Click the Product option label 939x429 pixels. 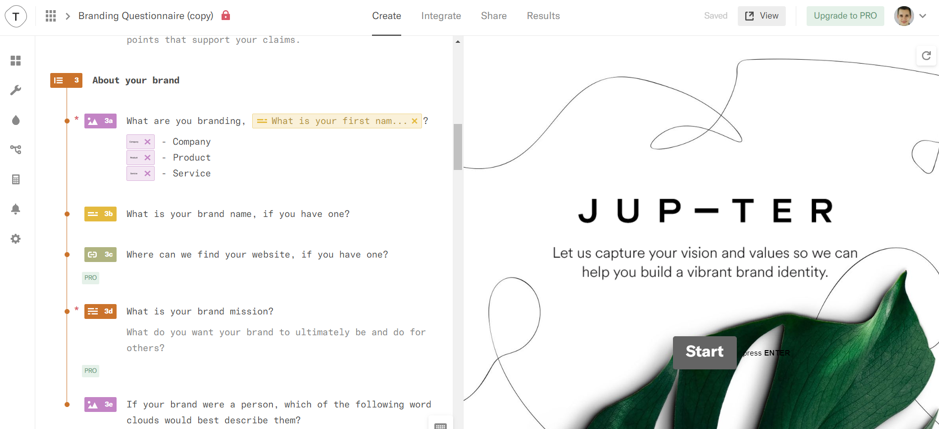(192, 158)
